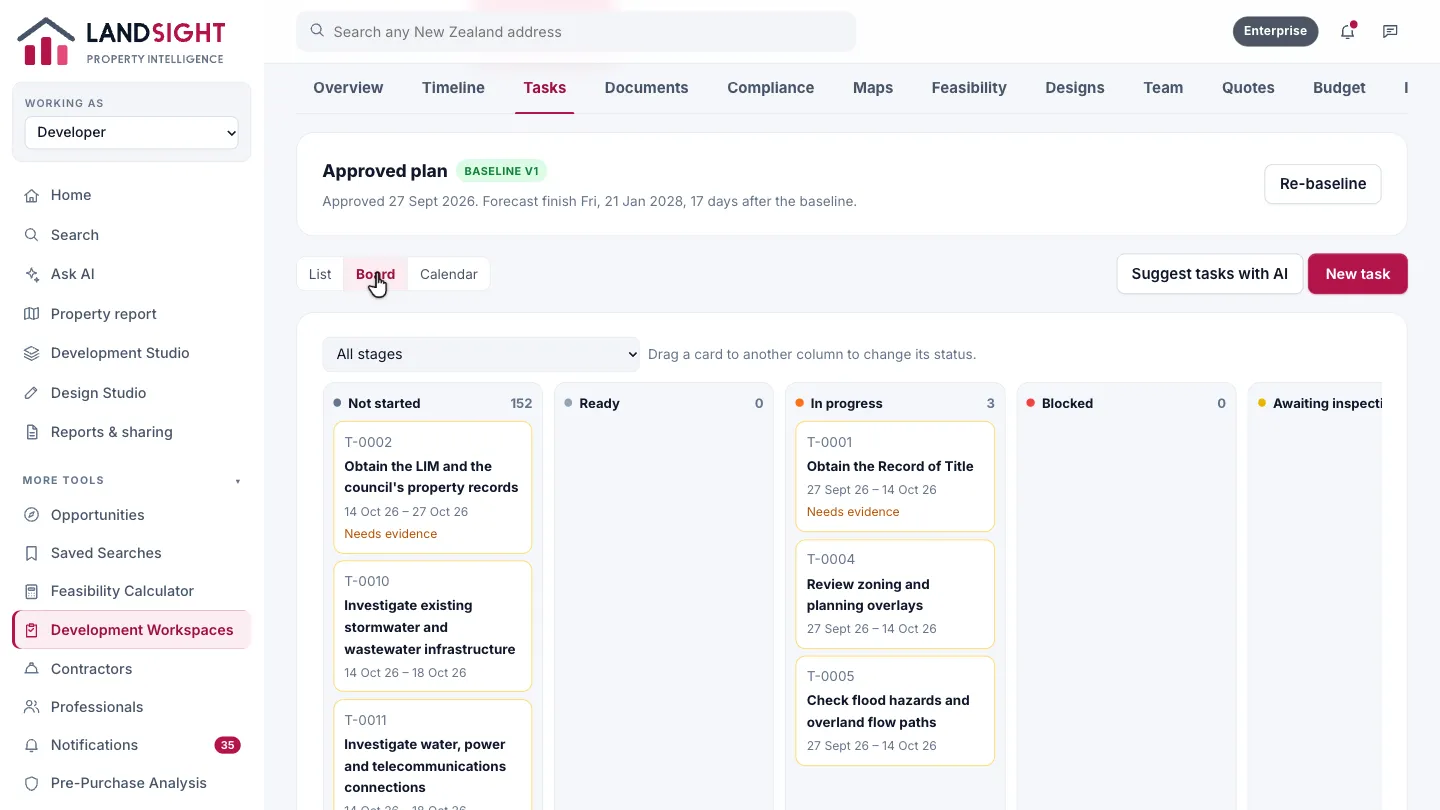
Task: Open task card T-0005 Check flood hazards
Action: click(x=895, y=711)
